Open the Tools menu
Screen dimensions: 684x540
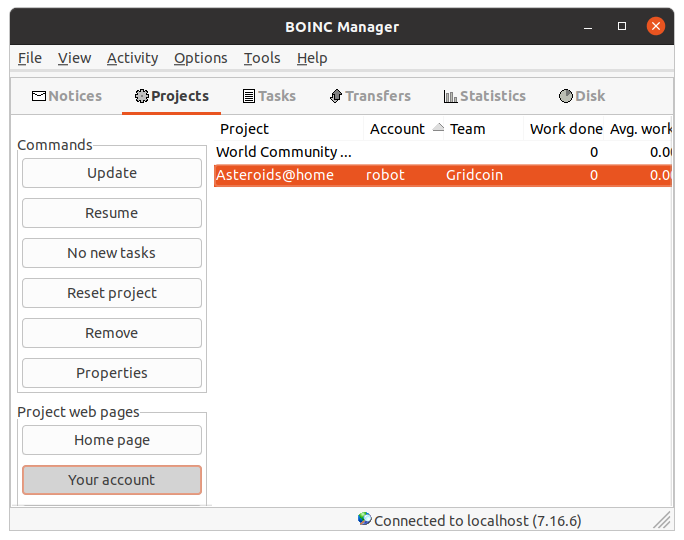pos(262,58)
